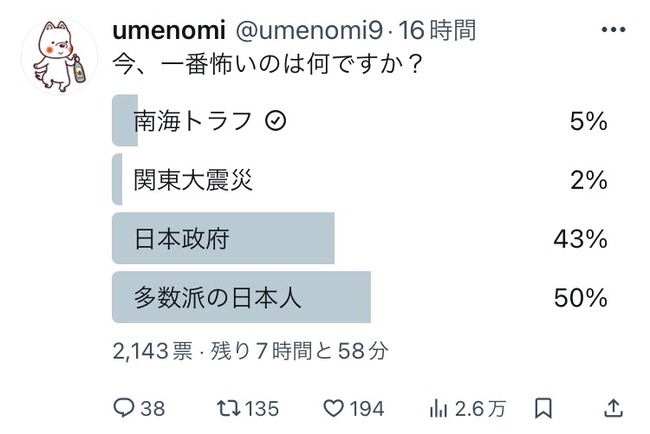Like the post with the heart icon
The image size is (650, 434).
pos(333,408)
